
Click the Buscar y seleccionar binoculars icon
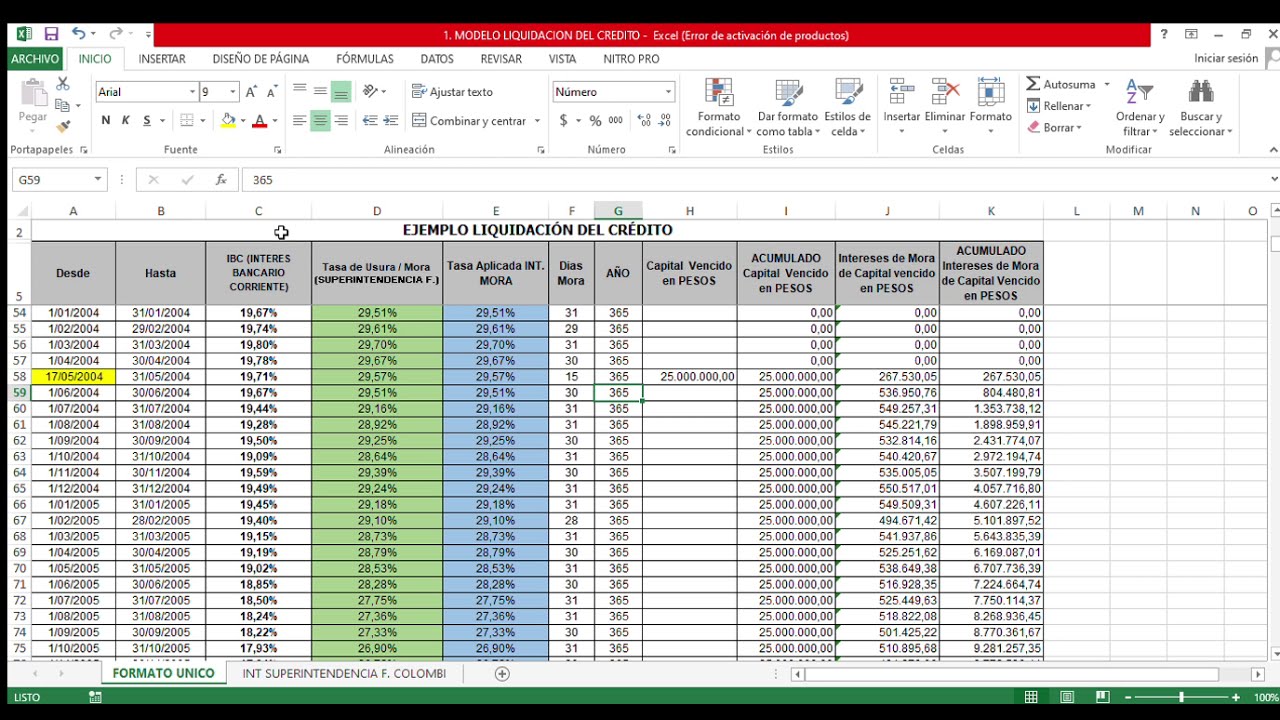coord(1200,93)
